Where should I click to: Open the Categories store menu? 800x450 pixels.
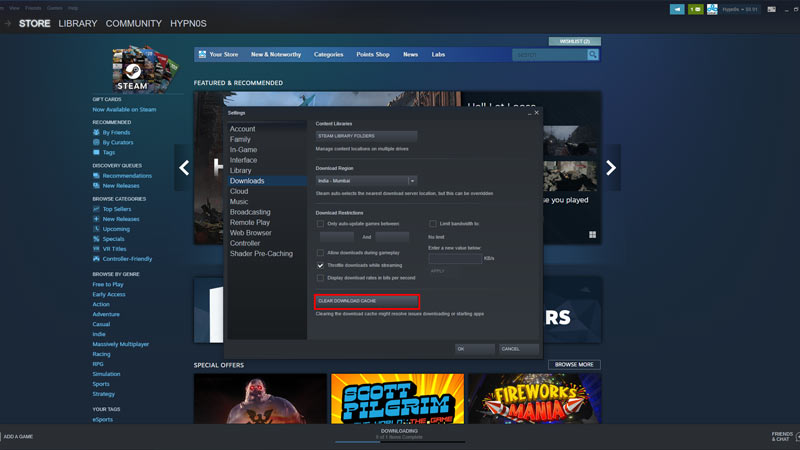click(x=328, y=54)
